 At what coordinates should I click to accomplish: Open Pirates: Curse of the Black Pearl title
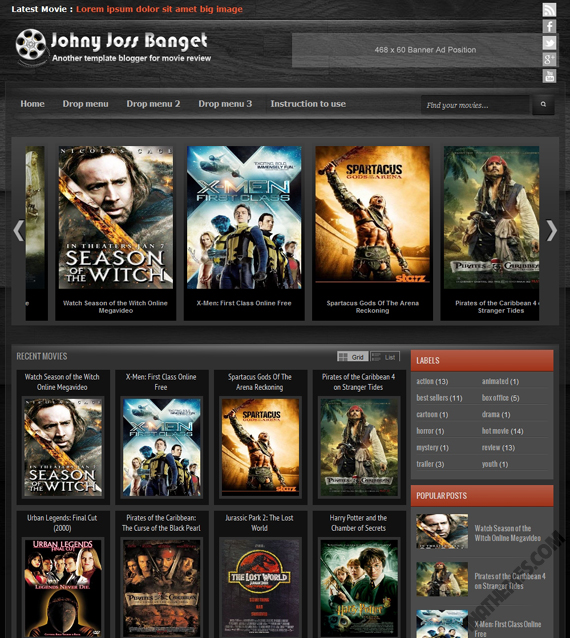[161, 523]
